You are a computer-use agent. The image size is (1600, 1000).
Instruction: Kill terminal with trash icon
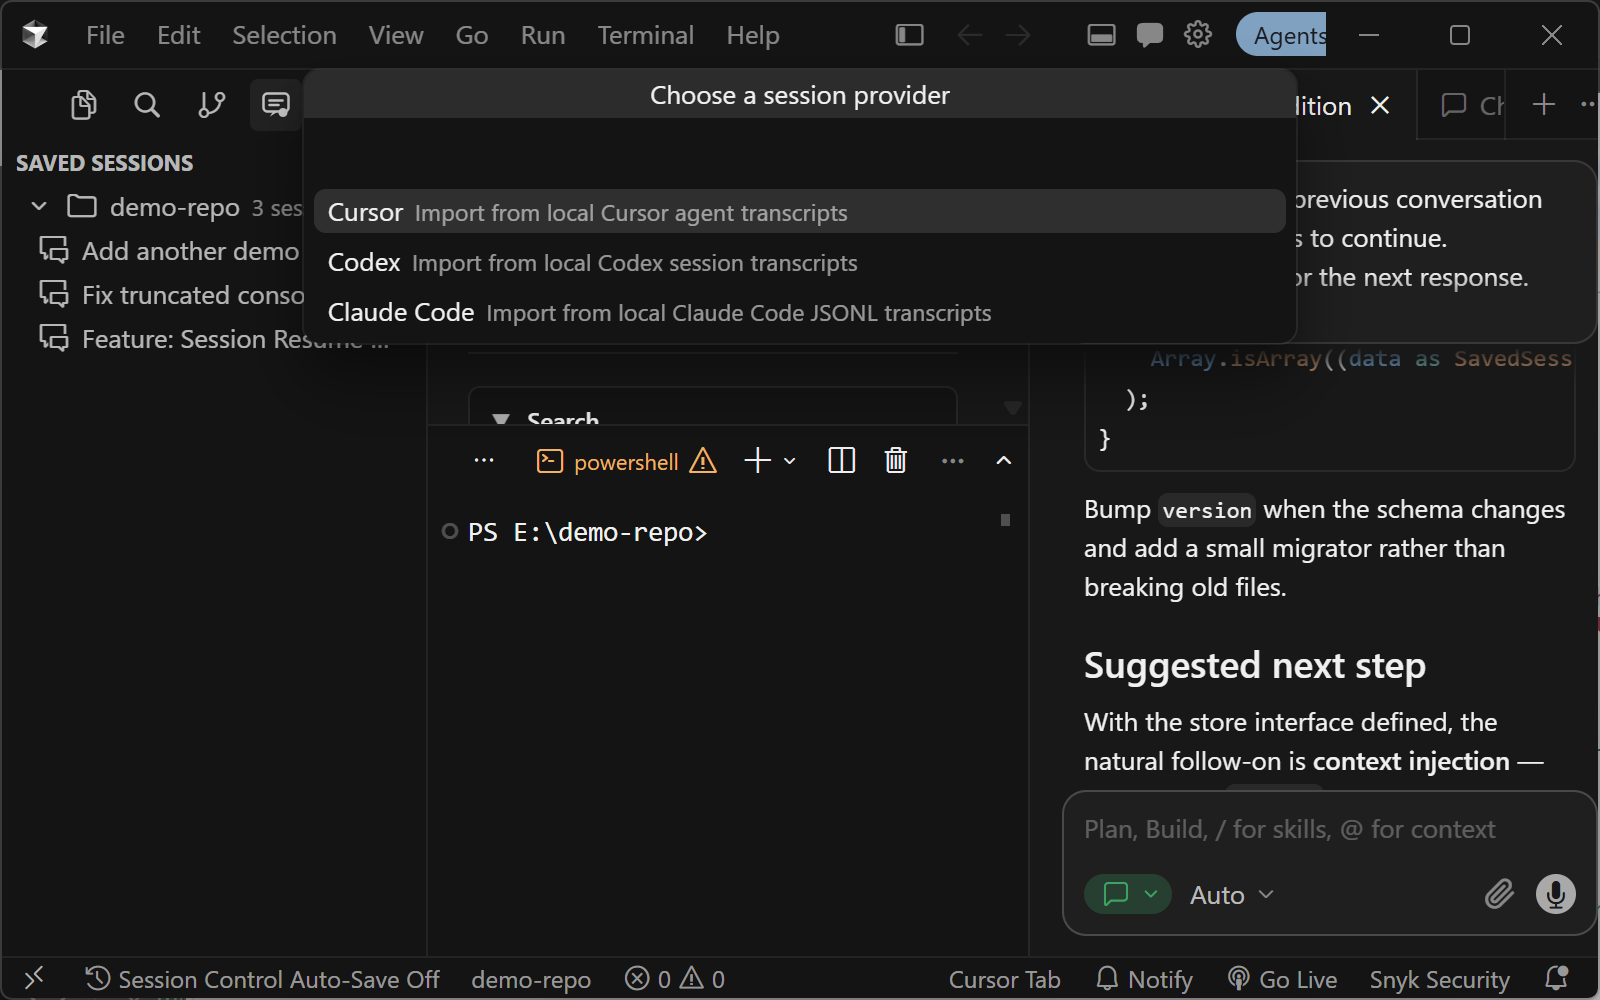pos(896,460)
